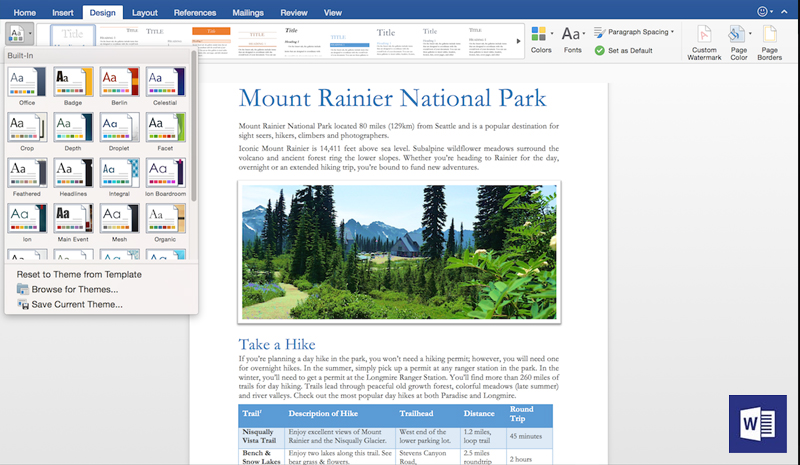This screenshot has width=800, height=465.
Task: Apply the orange Title style set
Action: [211, 41]
